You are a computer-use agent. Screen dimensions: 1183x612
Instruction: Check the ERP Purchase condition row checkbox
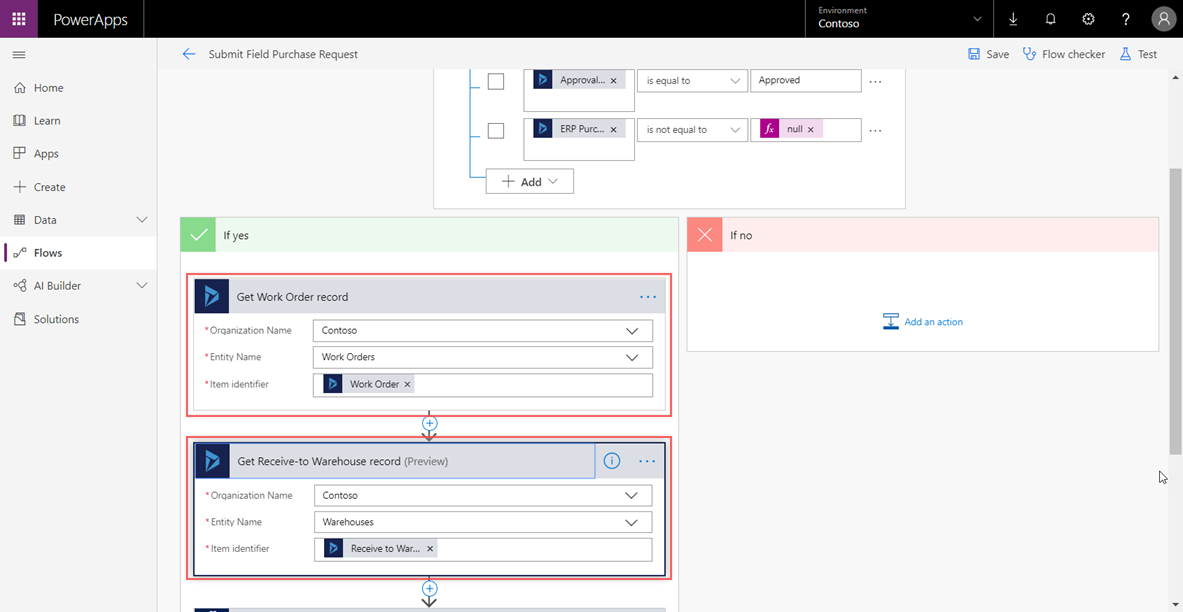click(x=496, y=130)
